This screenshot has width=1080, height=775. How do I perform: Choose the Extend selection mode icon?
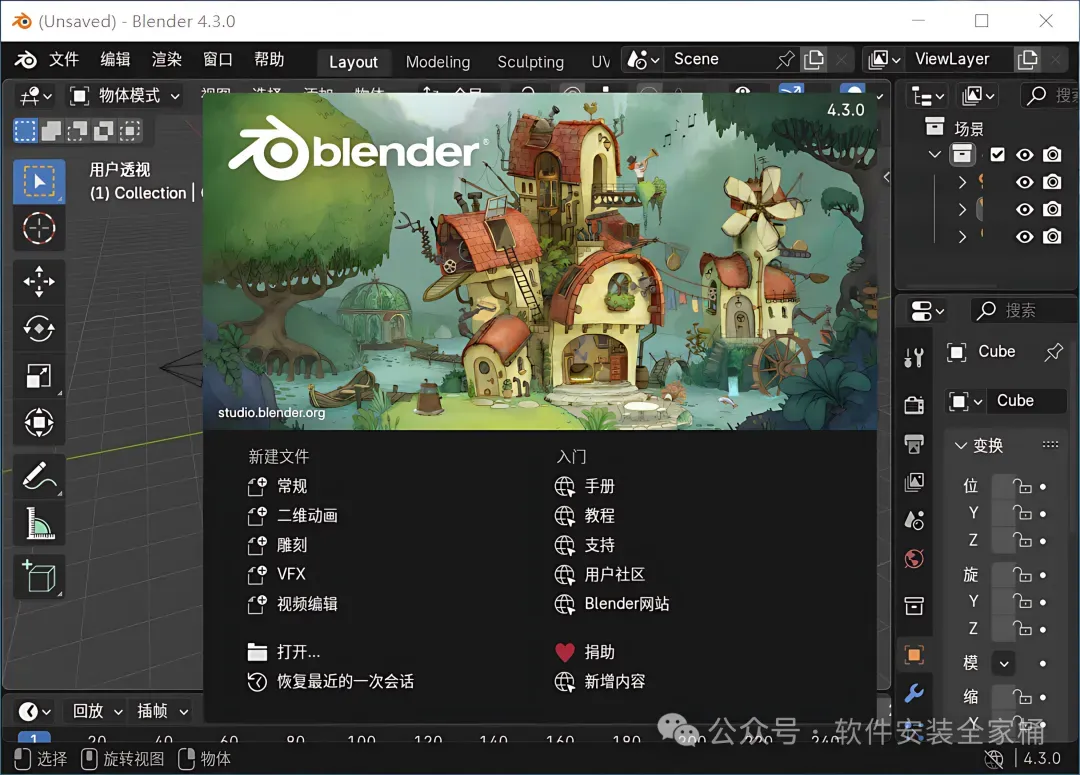52,130
